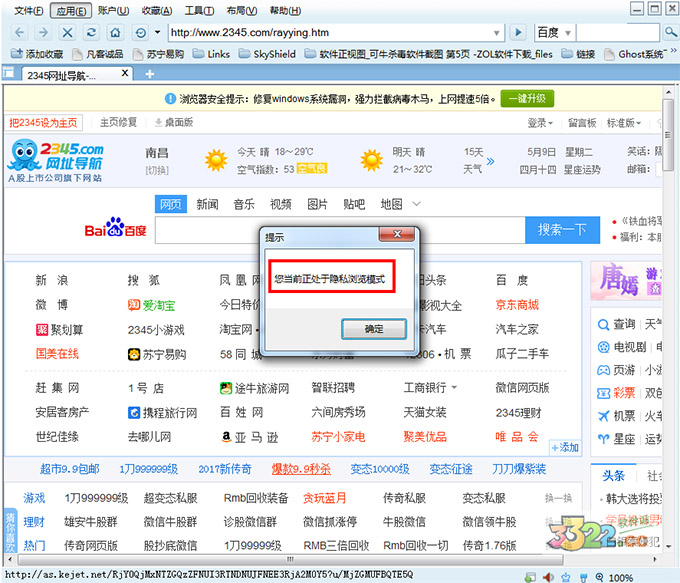Click the 桌面版 download link
The height and width of the screenshot is (583, 680).
(x=174, y=123)
